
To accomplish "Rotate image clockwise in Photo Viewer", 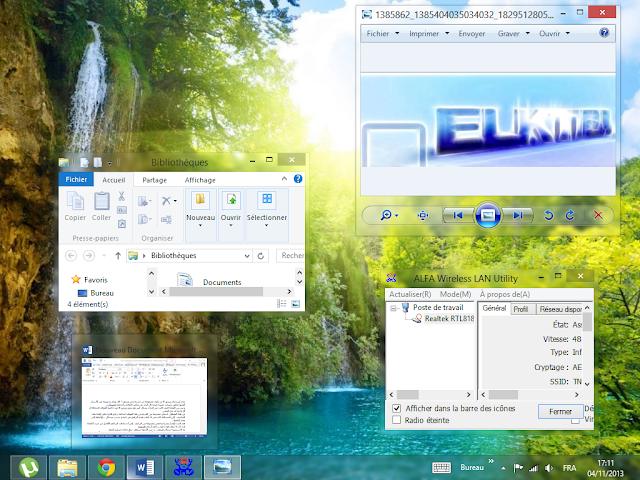I will coord(570,215).
